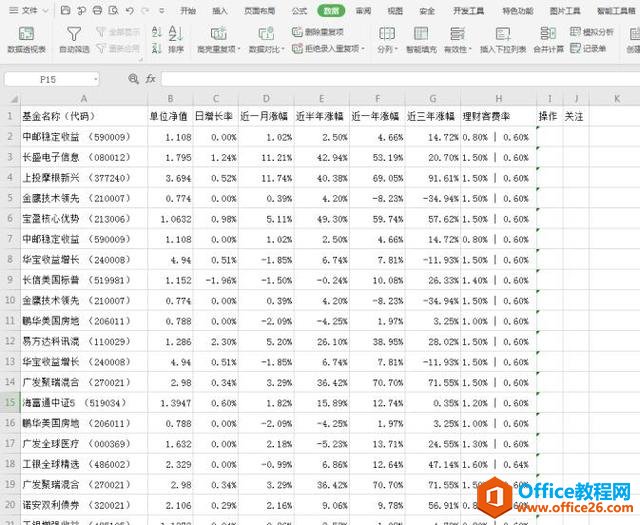Open the 记录单 record form
The width and height of the screenshot is (640, 525).
click(x=588, y=49)
